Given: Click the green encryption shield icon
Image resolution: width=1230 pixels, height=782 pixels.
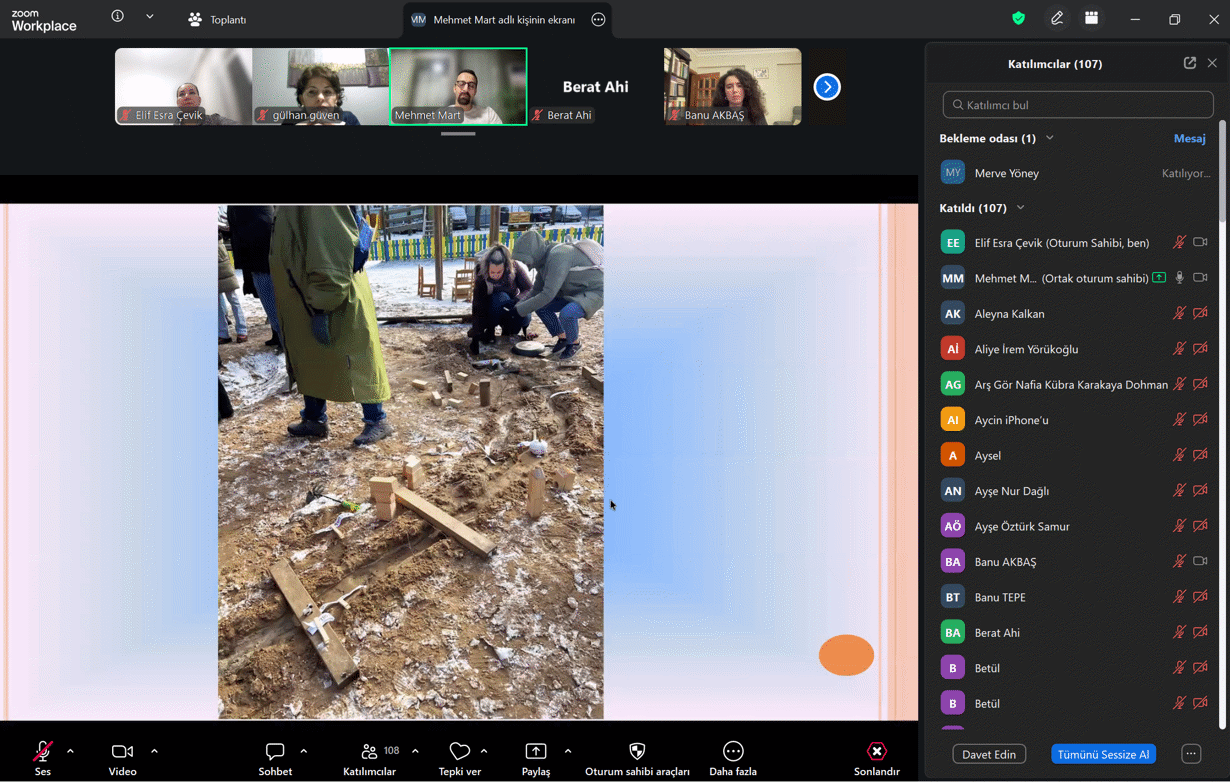Looking at the screenshot, I should pyautogui.click(x=1018, y=19).
